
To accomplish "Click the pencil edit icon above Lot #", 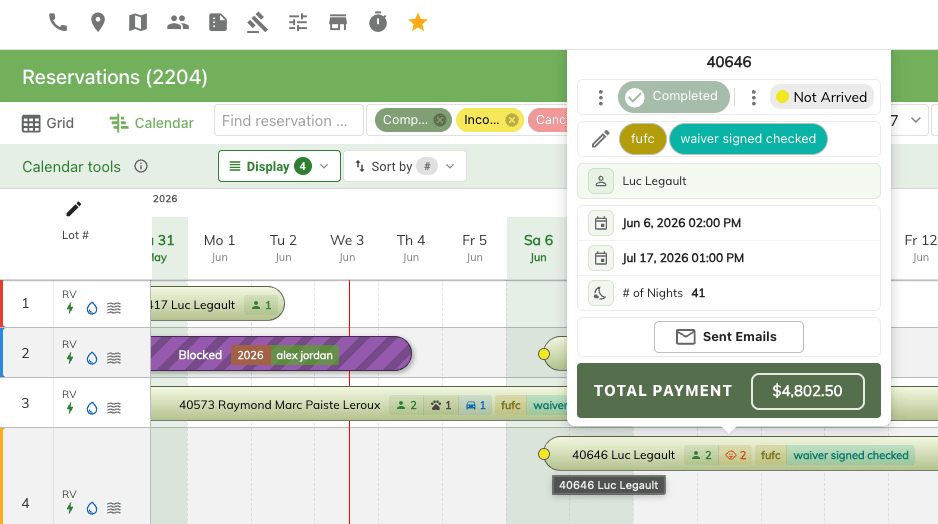I will pyautogui.click(x=74, y=209).
